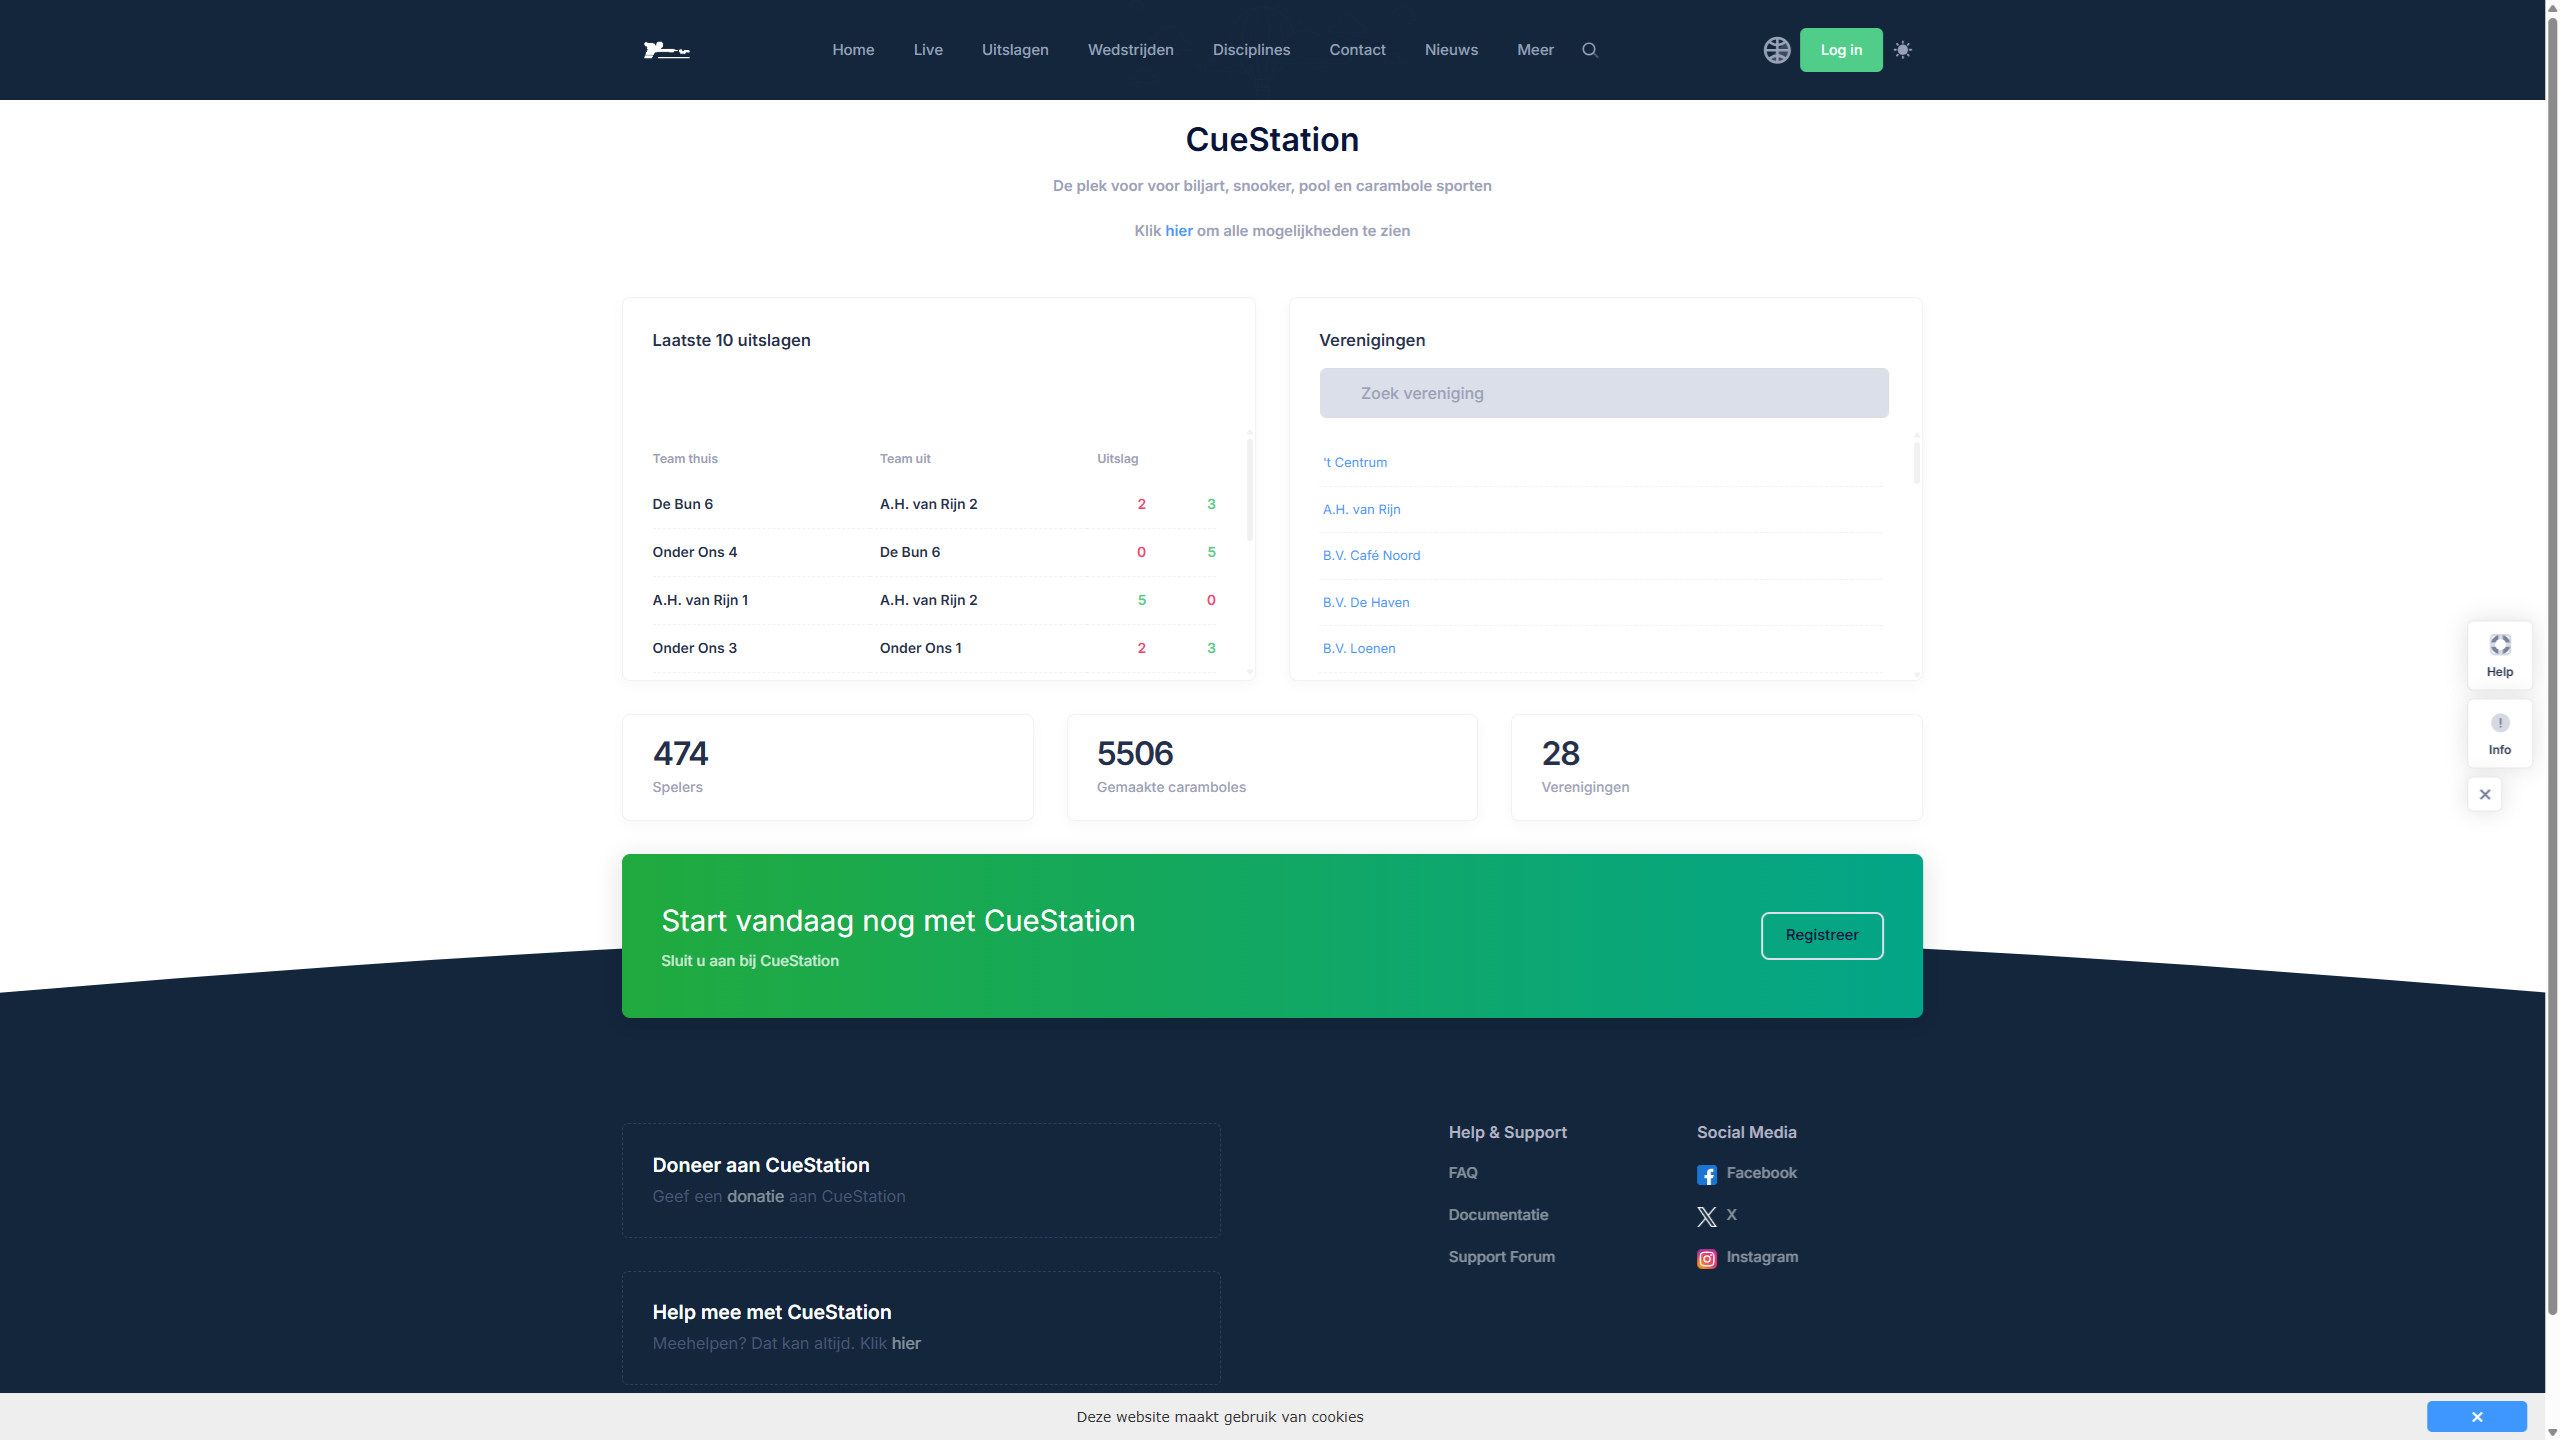Go to the Wedstrijden menu item

(x=1130, y=50)
